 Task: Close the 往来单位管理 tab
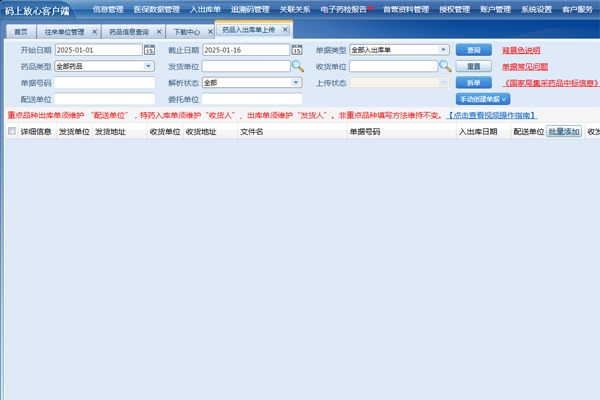point(95,32)
